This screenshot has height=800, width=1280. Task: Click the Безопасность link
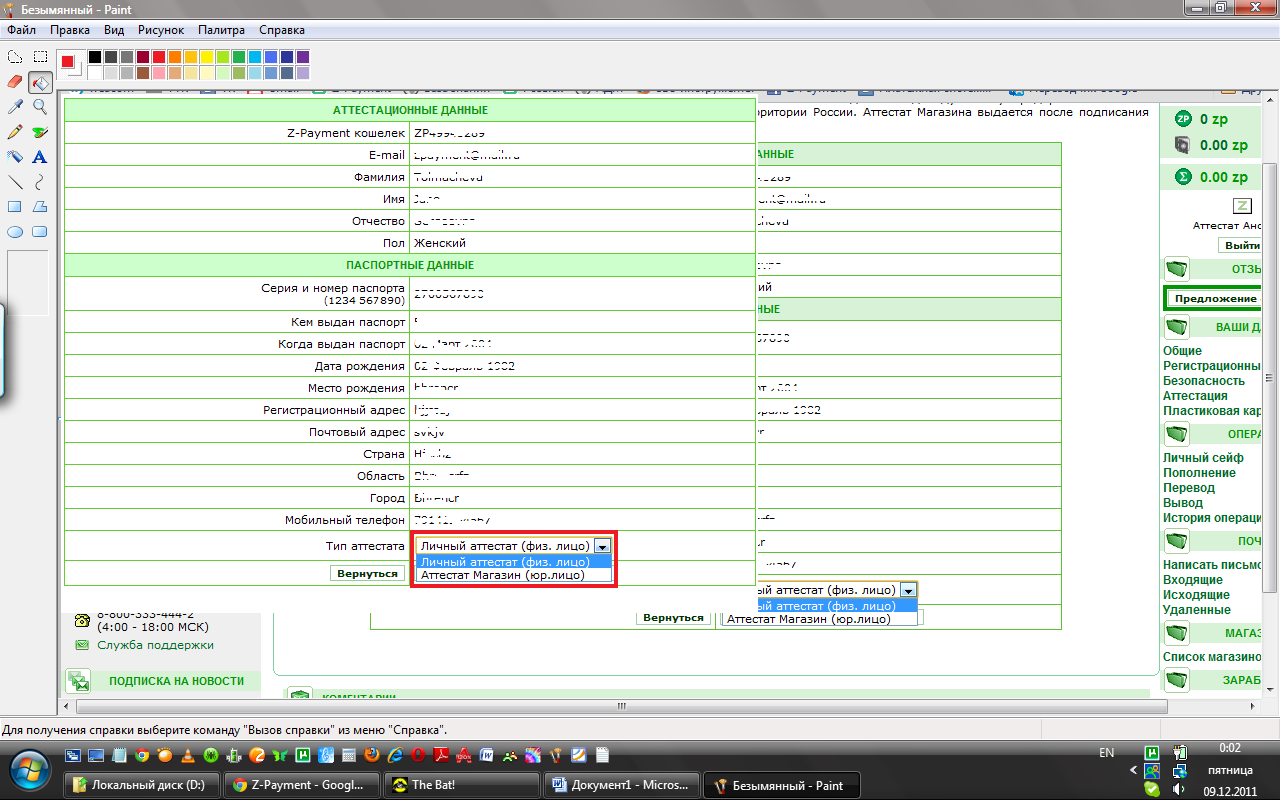[x=1204, y=381]
